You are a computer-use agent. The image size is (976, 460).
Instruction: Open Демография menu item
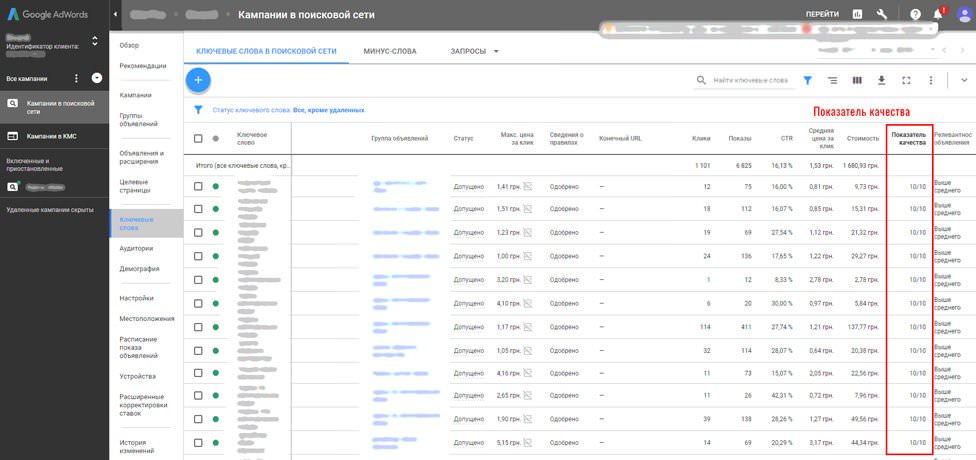[x=139, y=269]
